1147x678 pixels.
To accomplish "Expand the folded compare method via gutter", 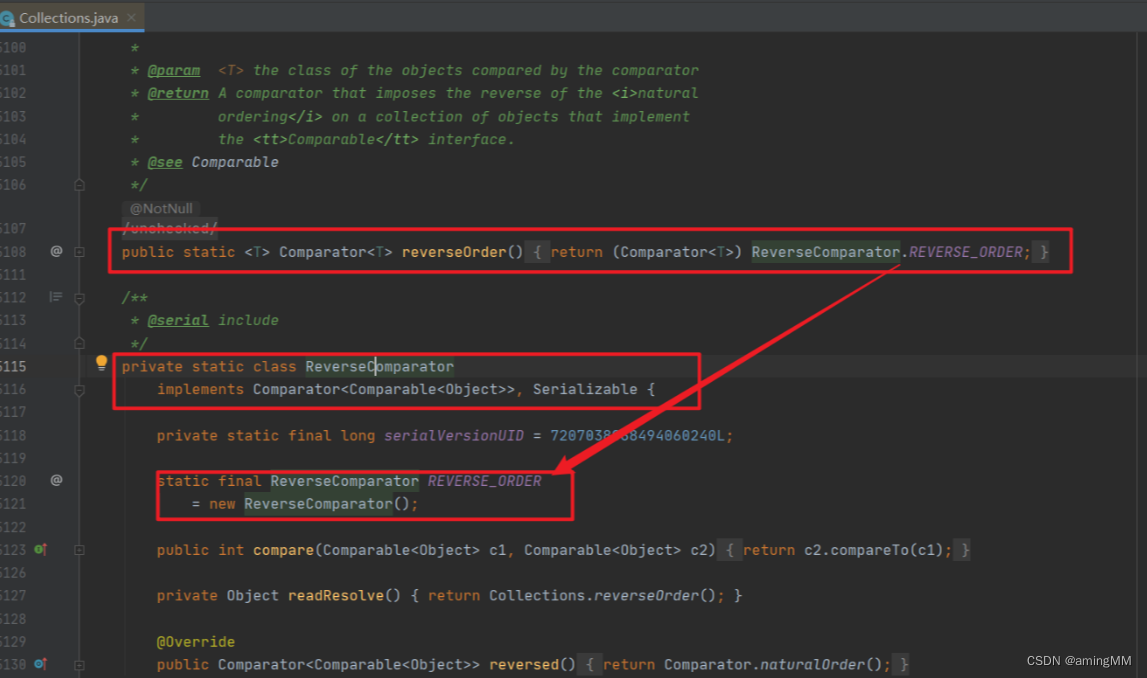I will pos(80,550).
